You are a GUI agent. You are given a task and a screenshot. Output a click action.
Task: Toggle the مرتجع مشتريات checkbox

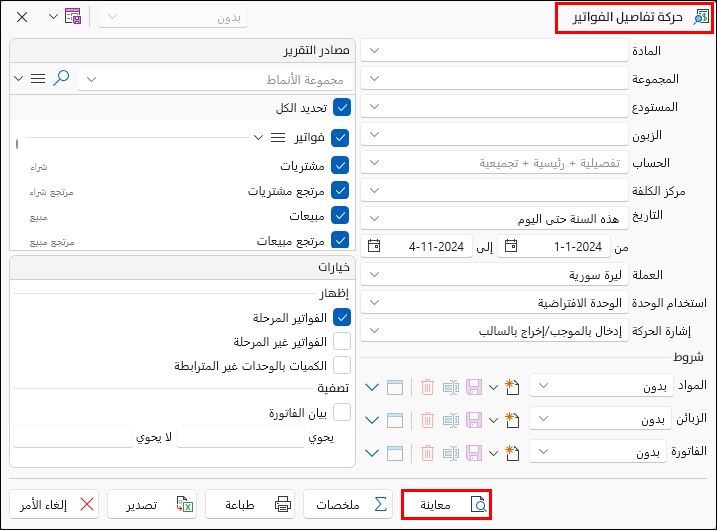click(x=340, y=190)
